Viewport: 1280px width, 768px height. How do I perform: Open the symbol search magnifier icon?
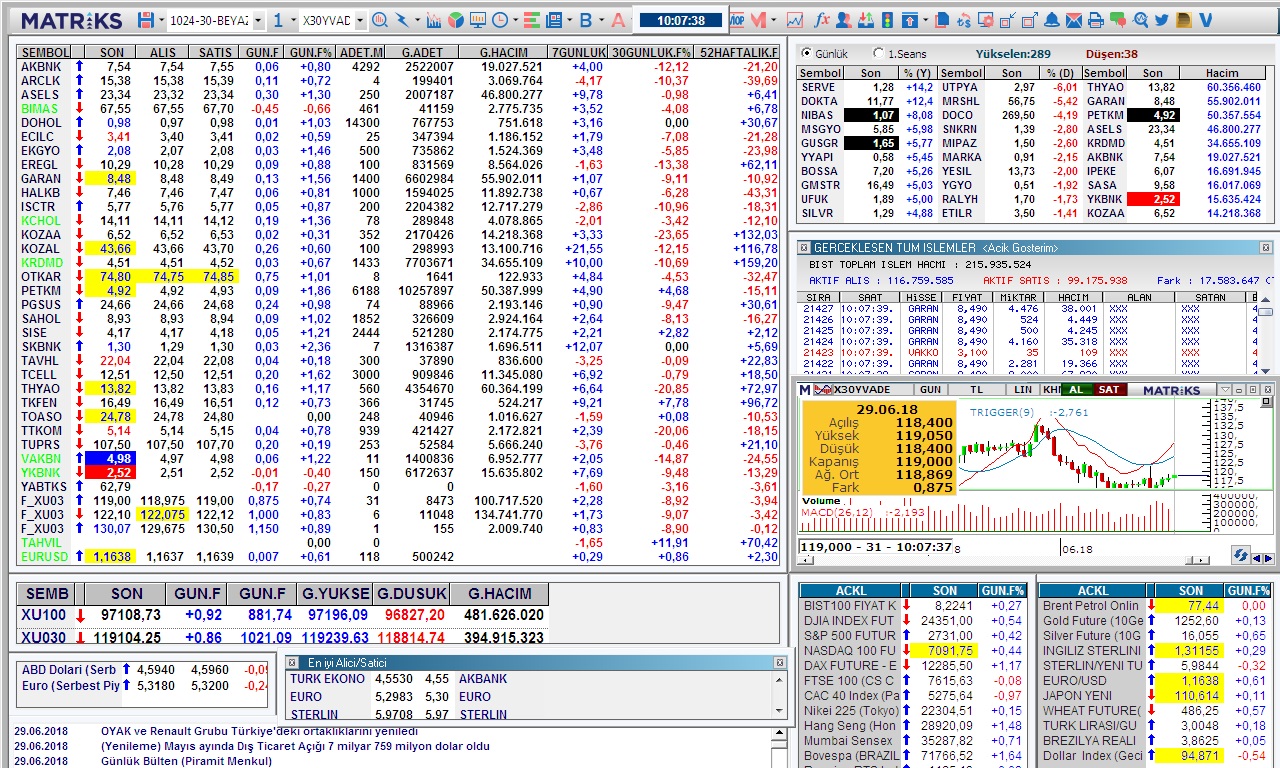[x=380, y=20]
